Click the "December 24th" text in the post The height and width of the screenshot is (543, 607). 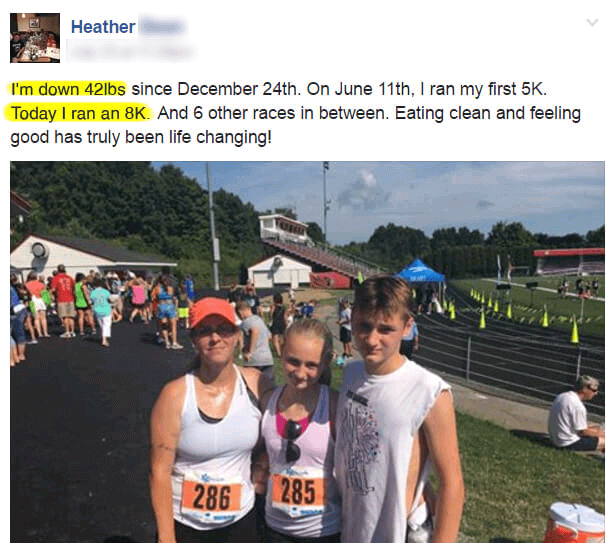(x=238, y=89)
